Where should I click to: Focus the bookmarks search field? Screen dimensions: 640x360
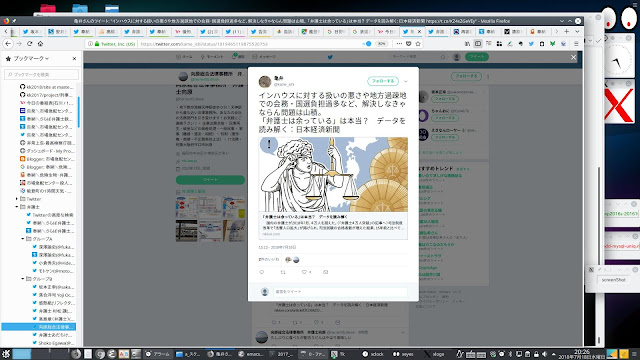42,74
